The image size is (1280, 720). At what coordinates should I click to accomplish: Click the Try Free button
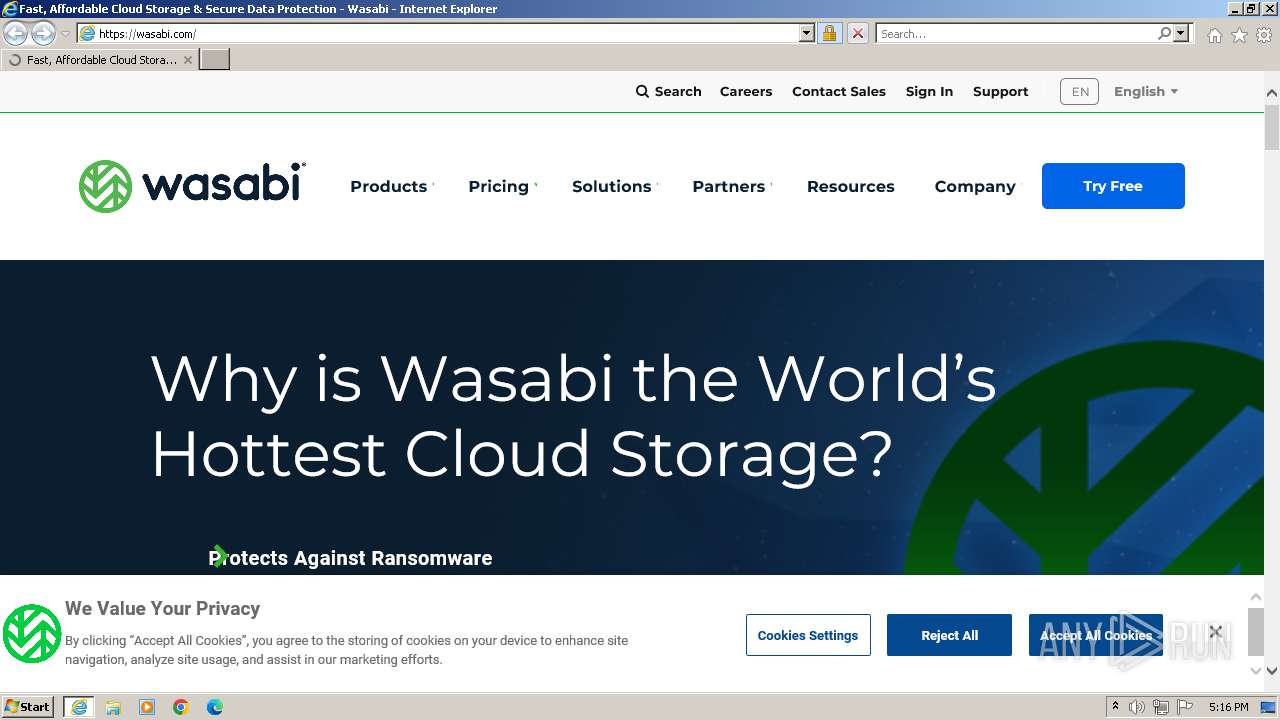(1113, 186)
